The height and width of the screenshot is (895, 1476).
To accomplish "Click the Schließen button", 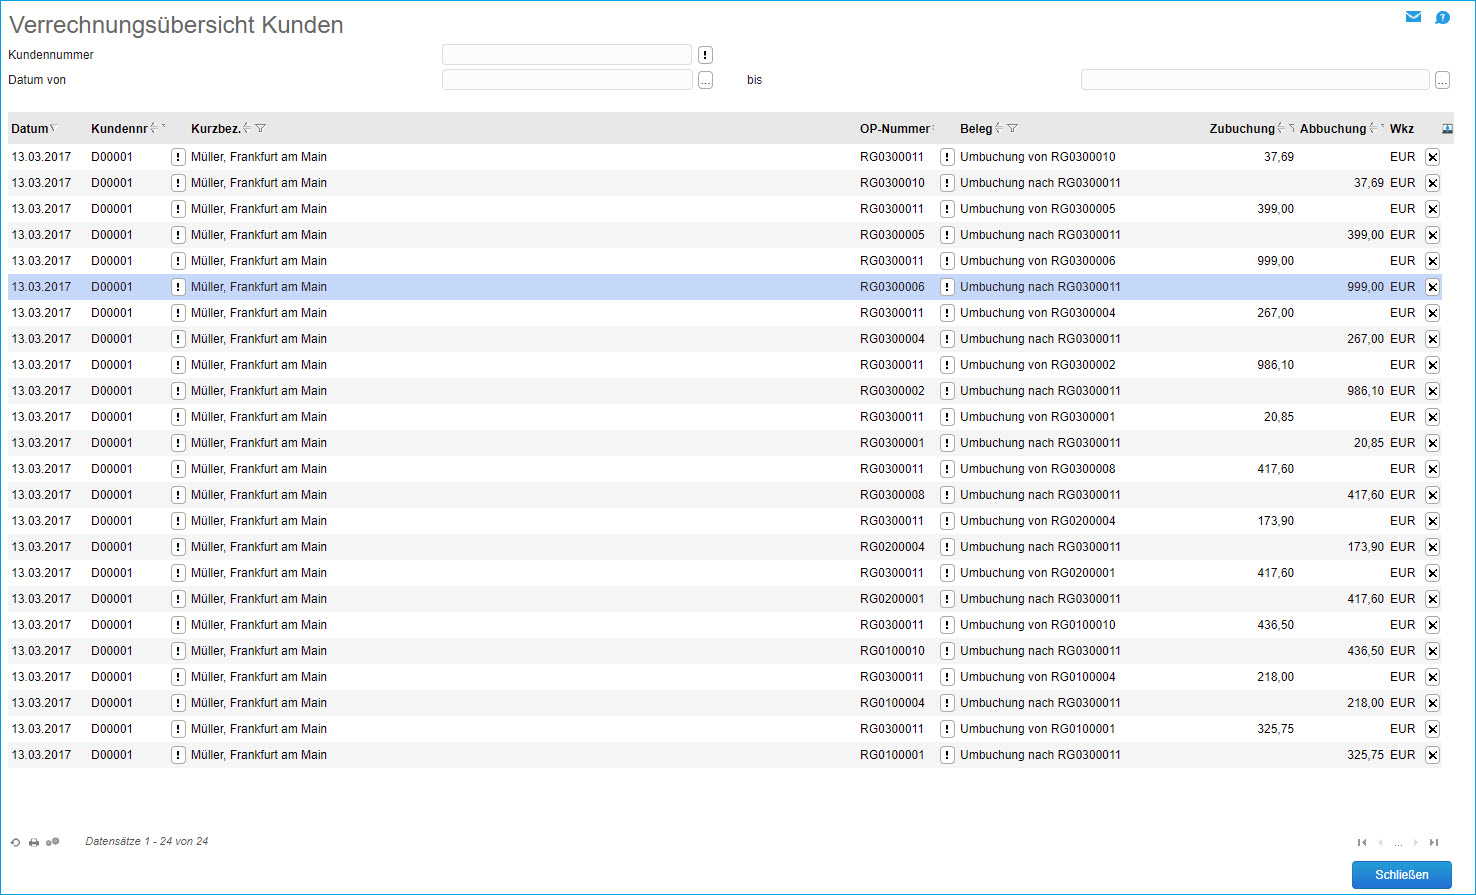I will [1401, 875].
